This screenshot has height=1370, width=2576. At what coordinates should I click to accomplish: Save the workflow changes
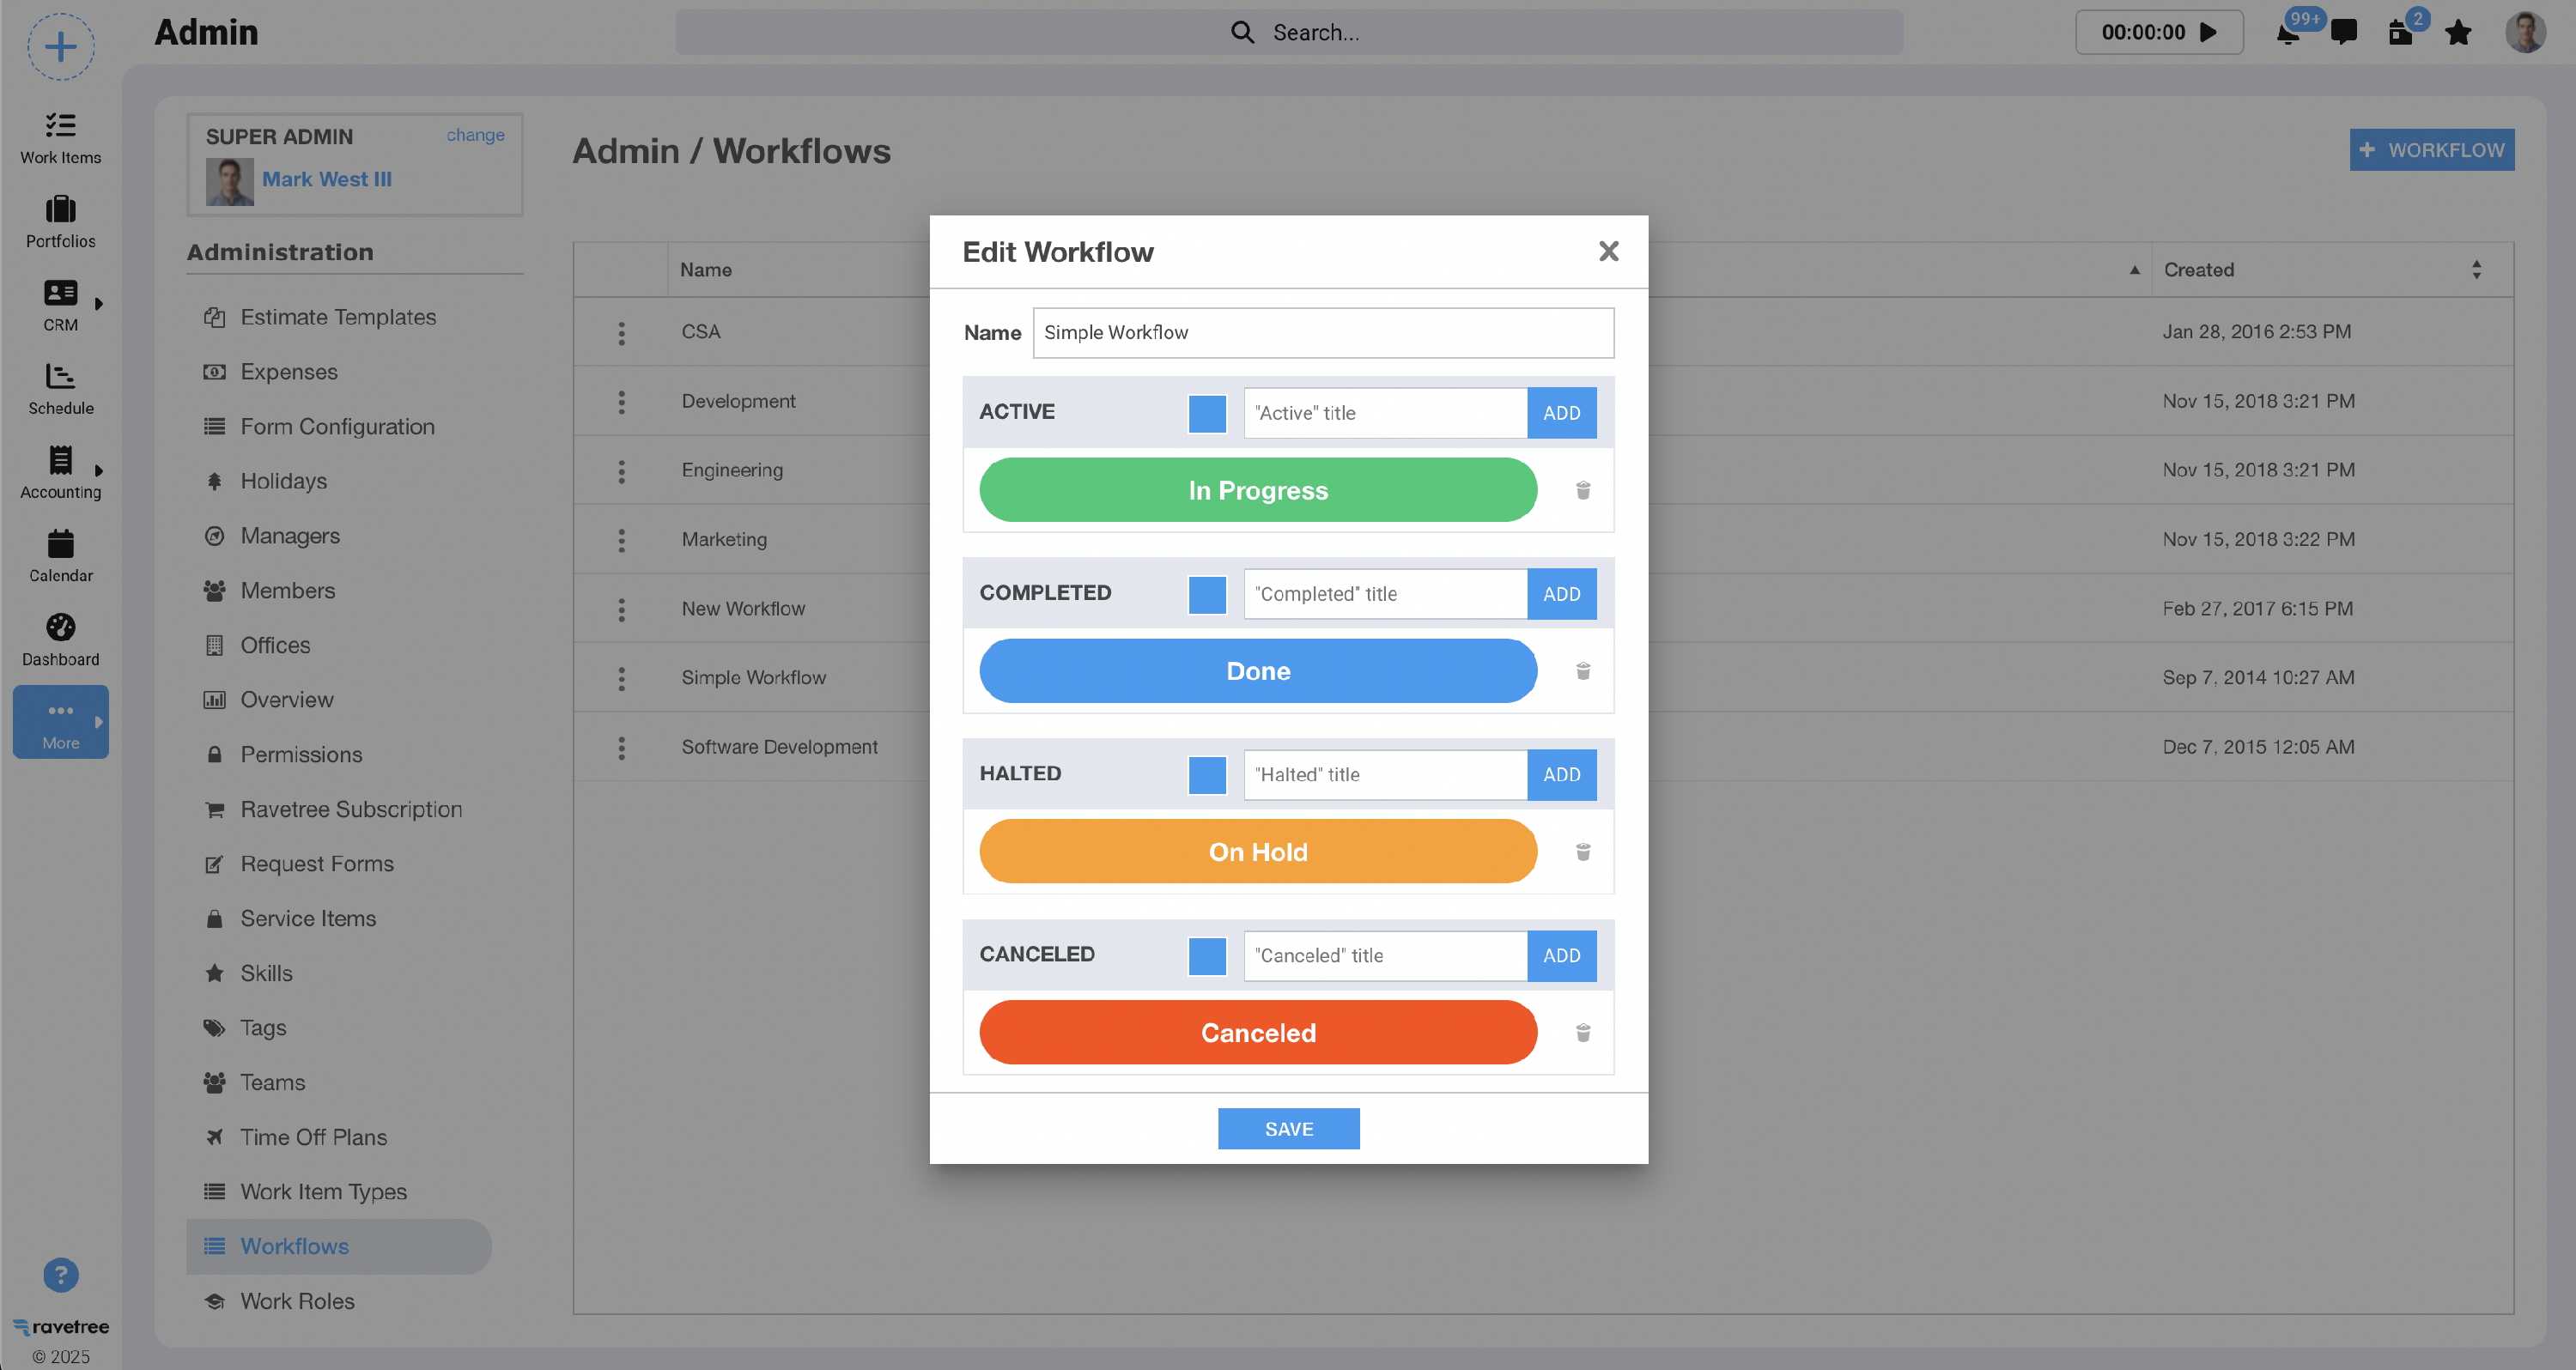pos(1288,1129)
